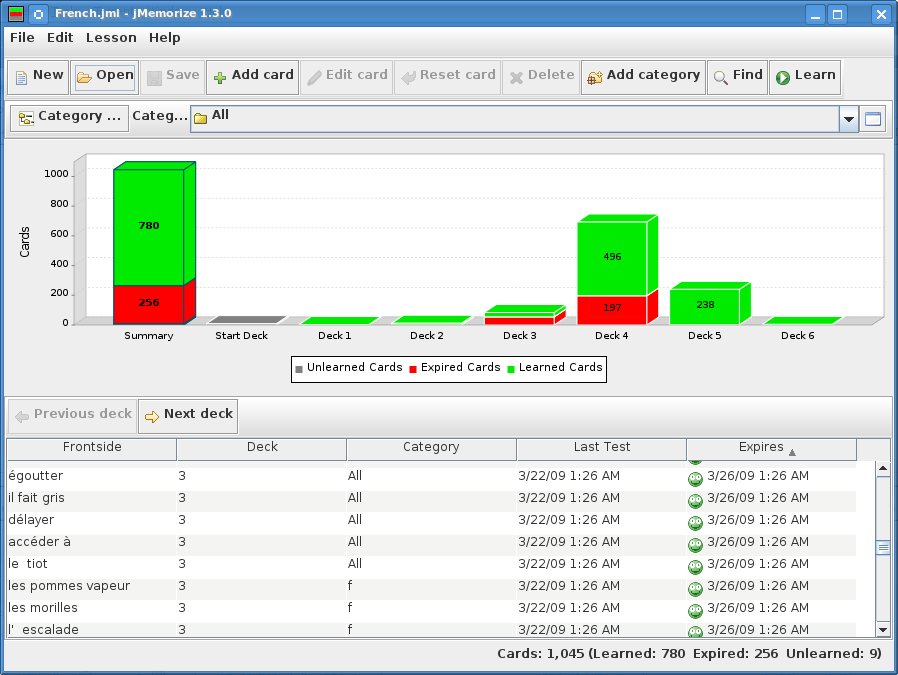
Task: Click the Deck 1 label on chart
Action: (334, 336)
